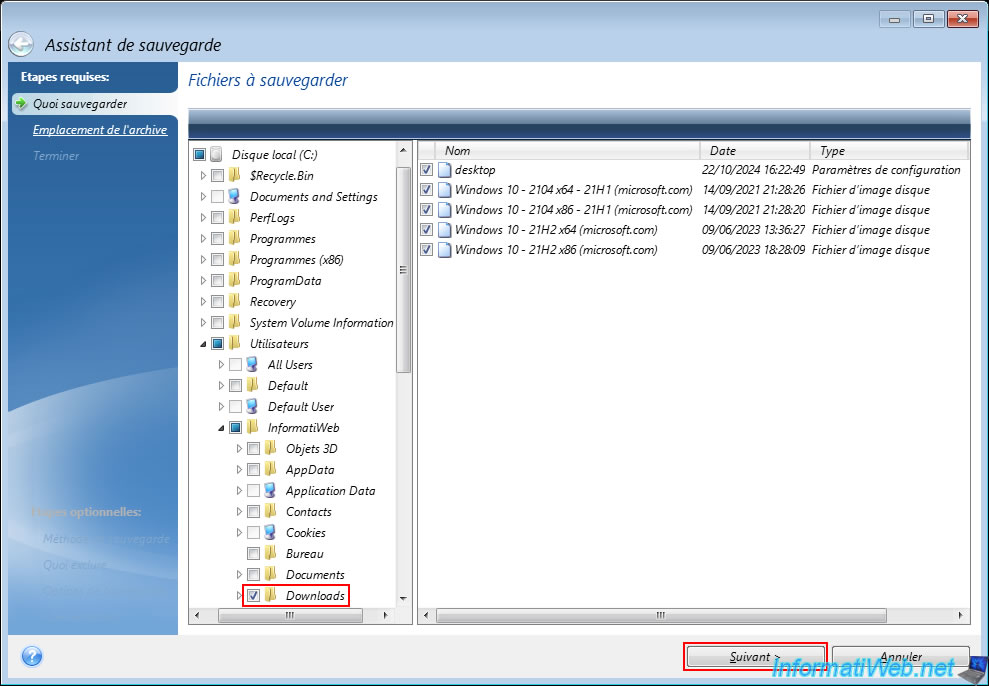Click the desktop file icon in list
This screenshot has width=989, height=686.
pos(444,170)
